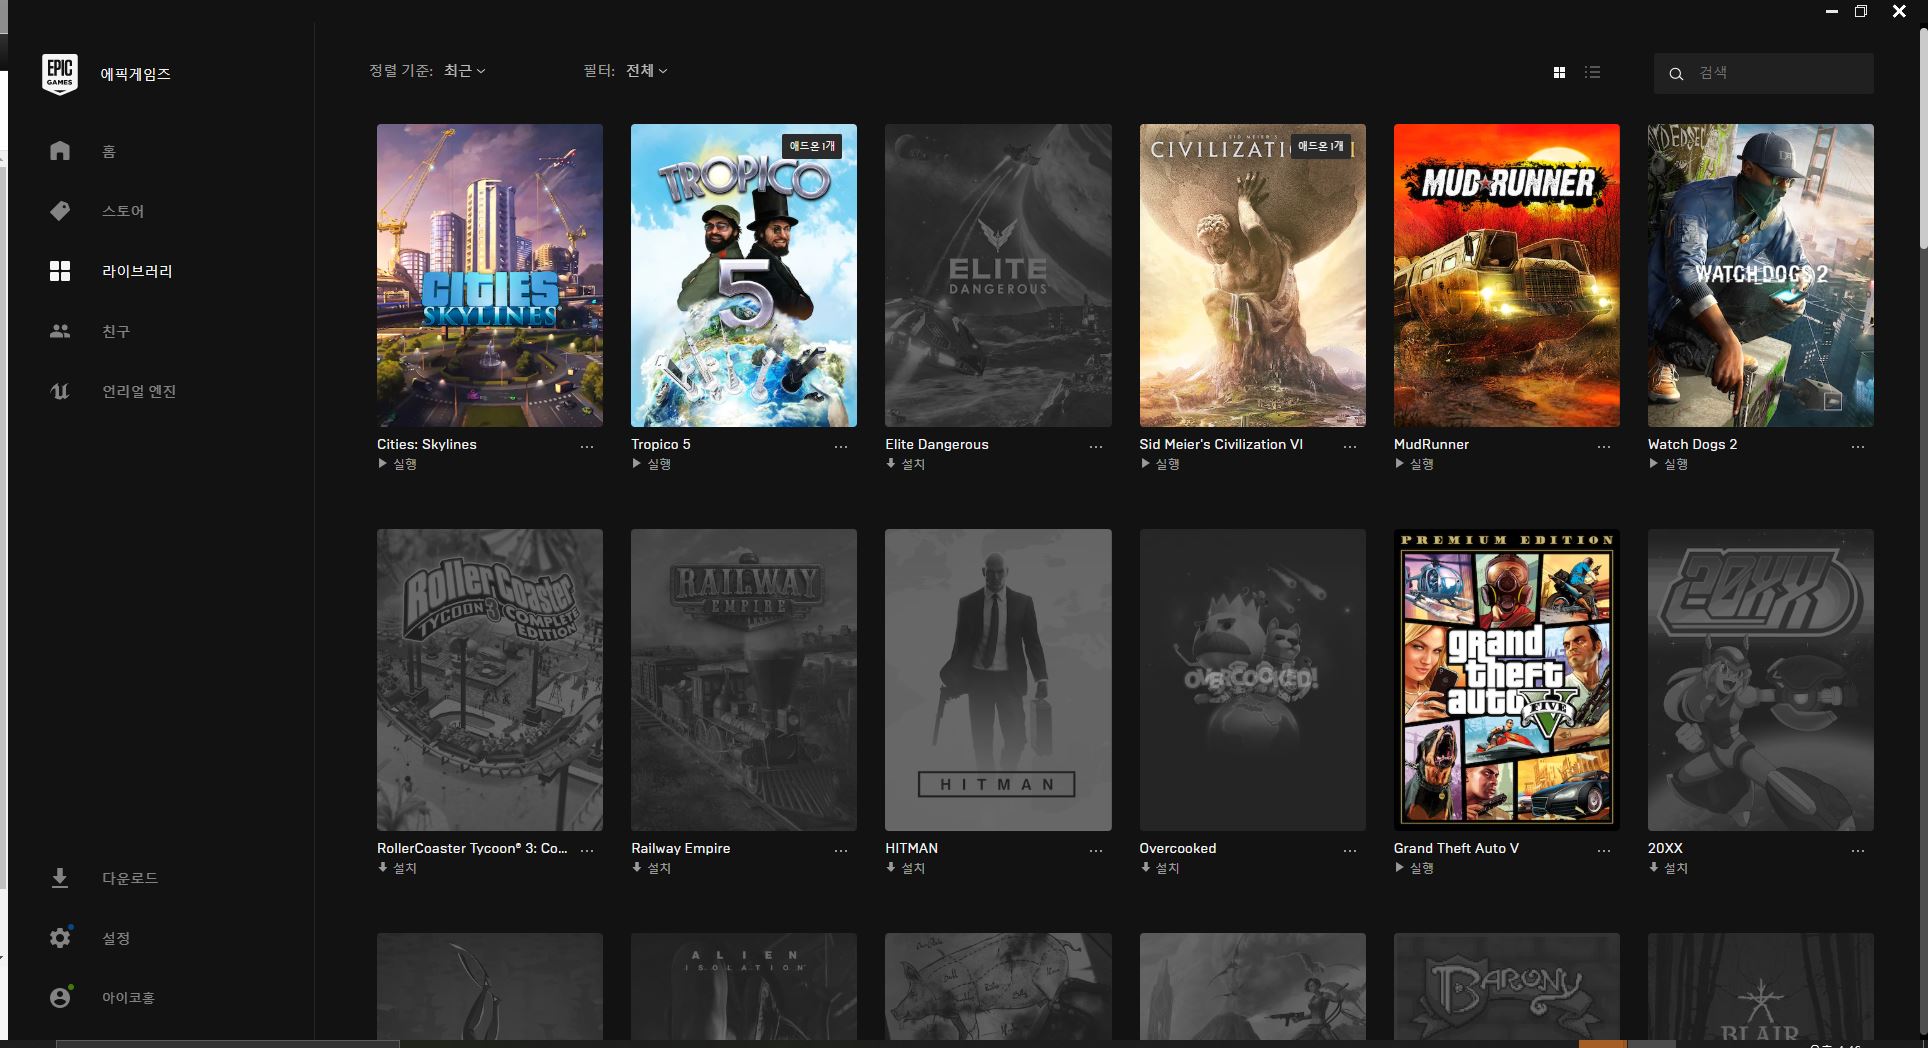
Task: Launch (실행) Cities: Skylines
Action: 397,464
